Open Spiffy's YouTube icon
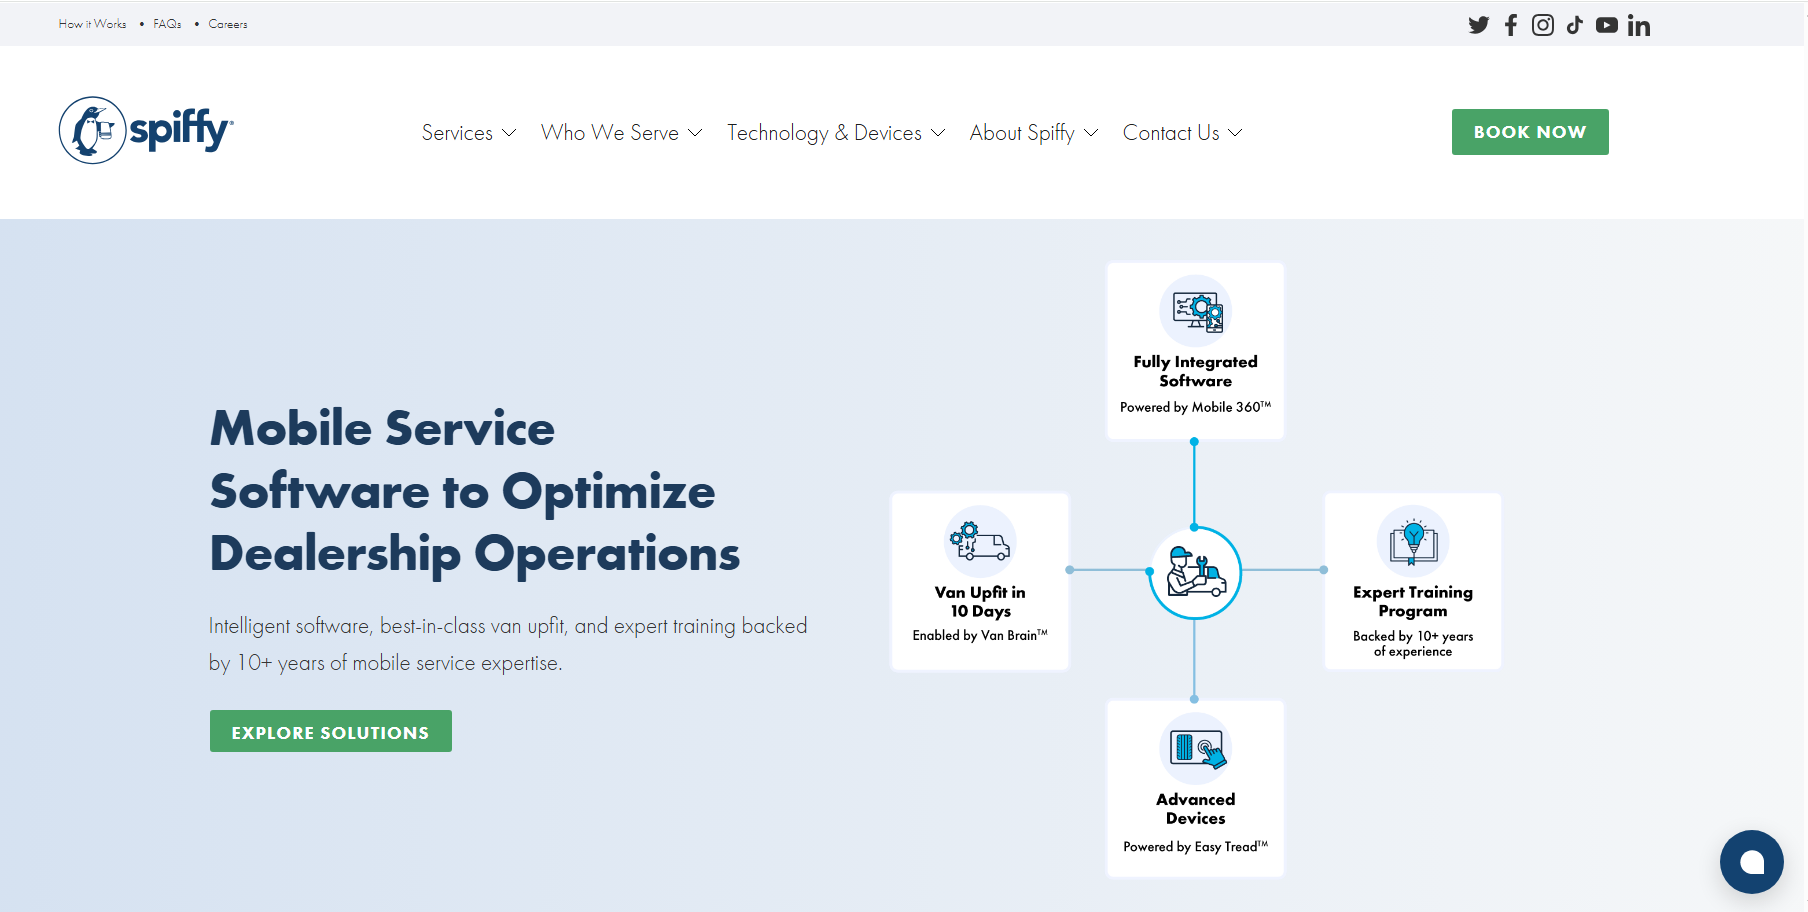 (x=1607, y=25)
